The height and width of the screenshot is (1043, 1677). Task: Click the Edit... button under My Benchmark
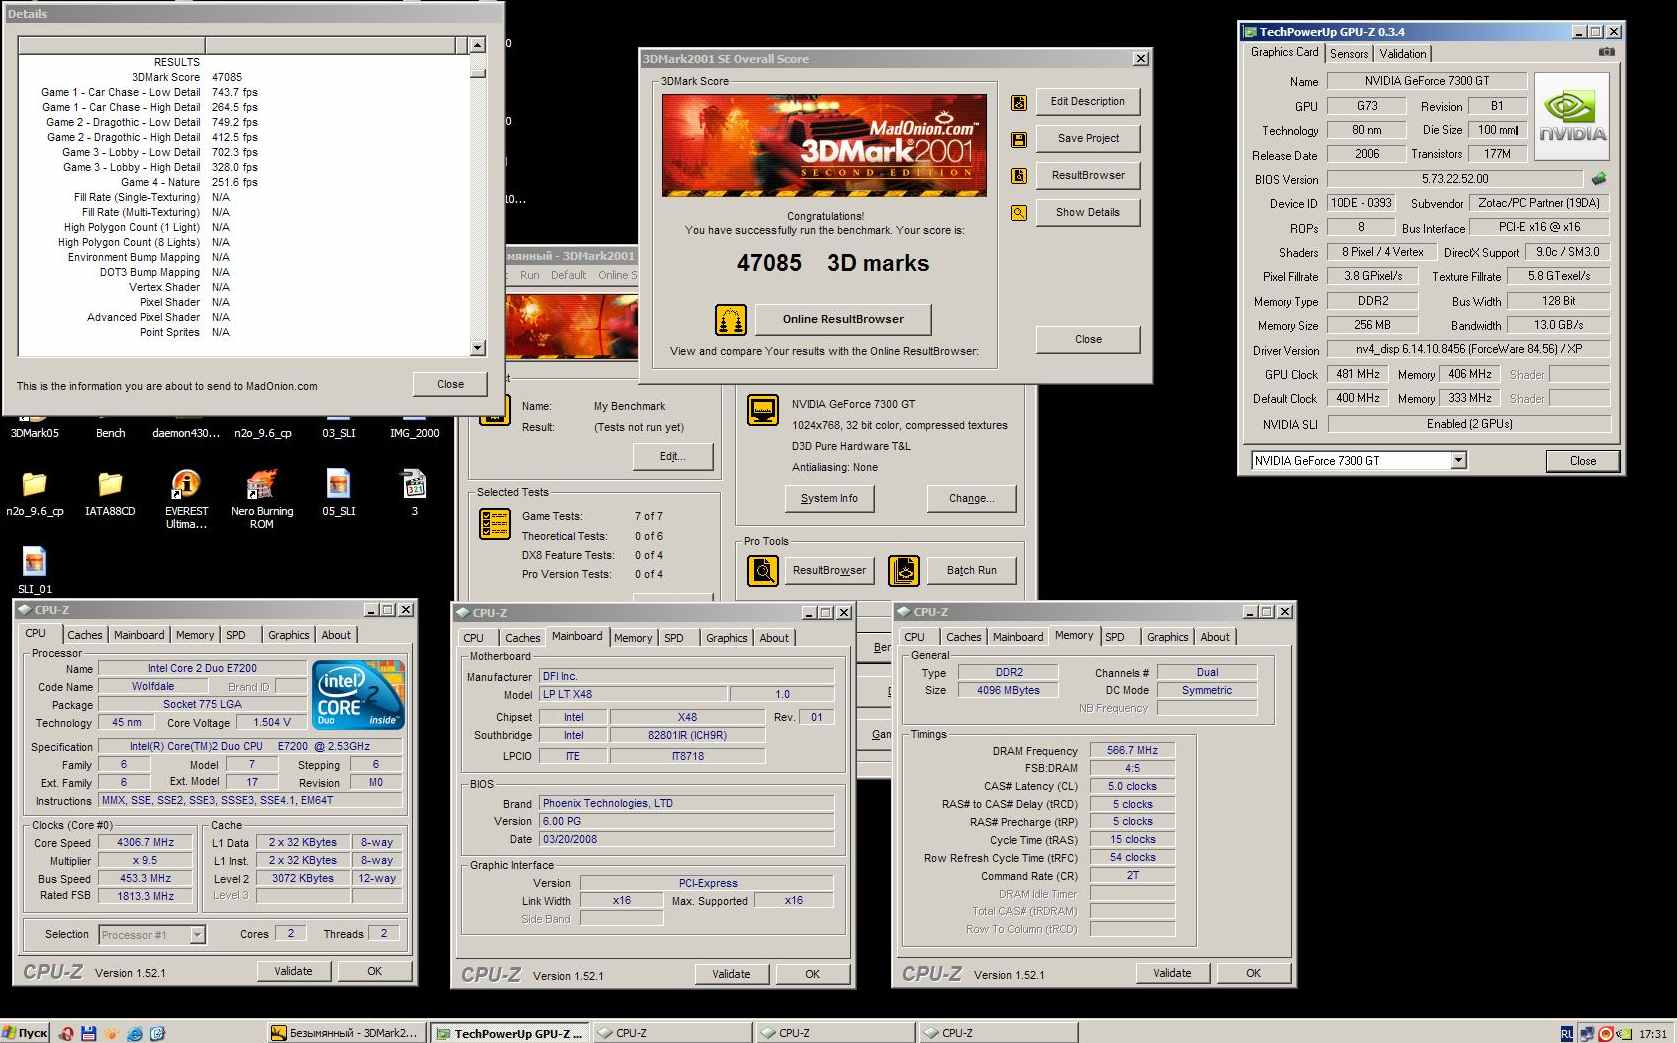point(673,457)
